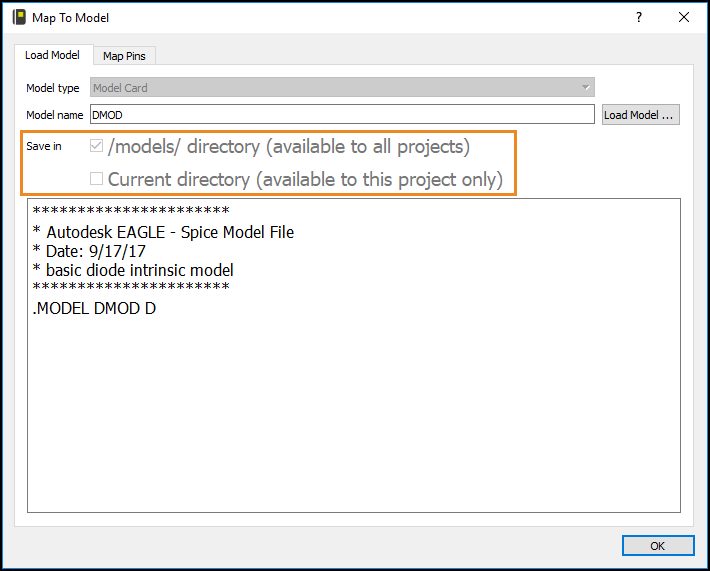Screen dimensions: 710x571
Task: Click the question mark help button
Action: click(x=639, y=17)
